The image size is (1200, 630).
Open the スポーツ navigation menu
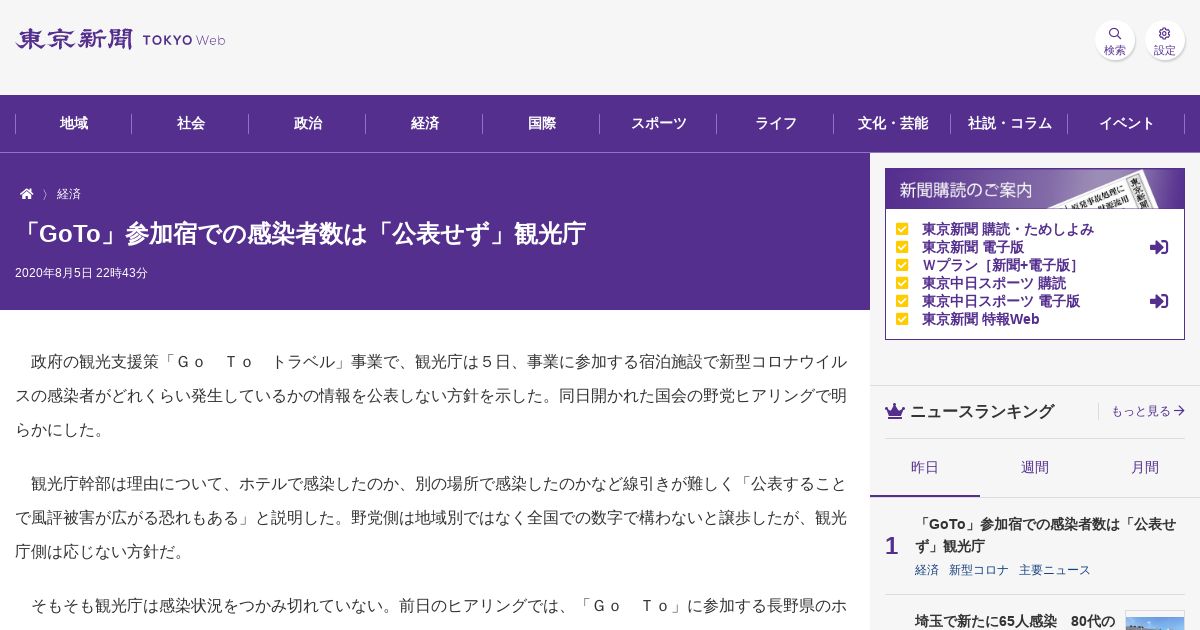tap(659, 123)
